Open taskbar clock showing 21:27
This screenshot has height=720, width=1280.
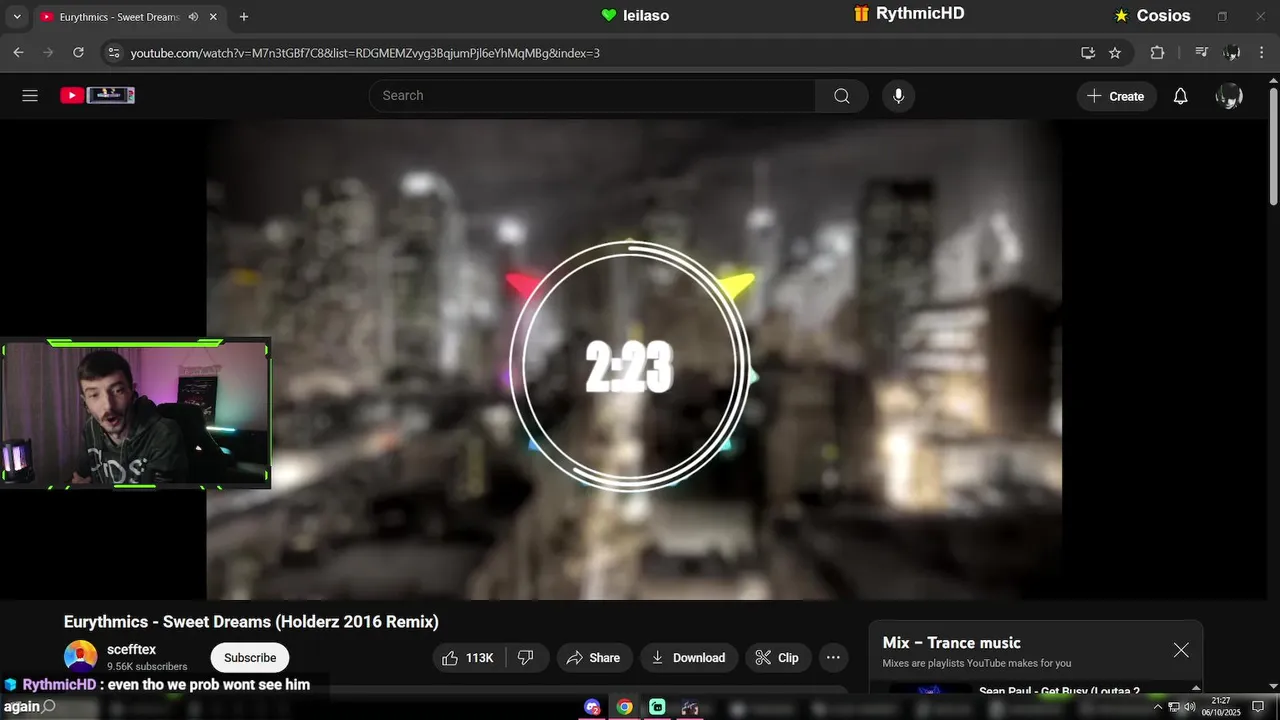(x=1220, y=706)
